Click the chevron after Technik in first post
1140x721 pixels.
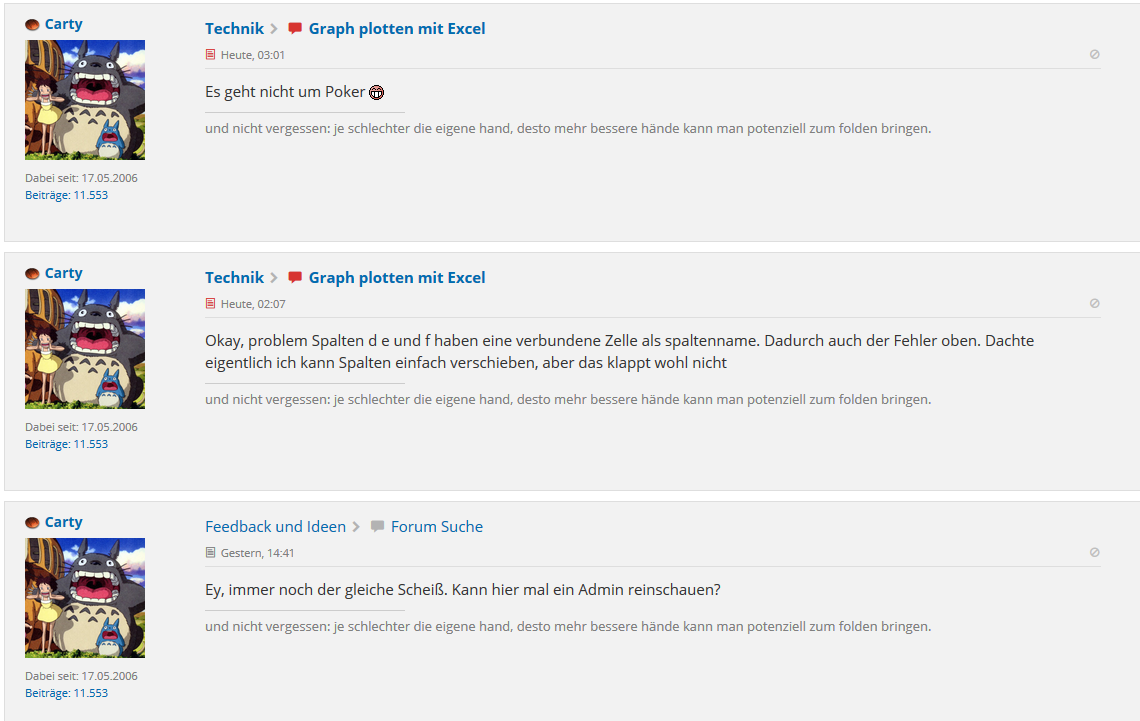(x=274, y=28)
